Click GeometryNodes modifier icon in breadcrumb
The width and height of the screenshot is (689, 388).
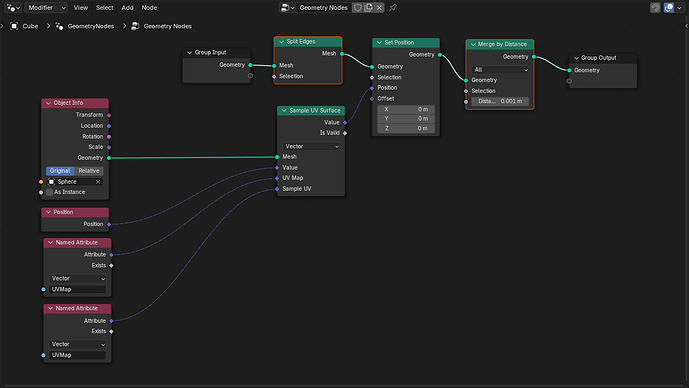59,26
